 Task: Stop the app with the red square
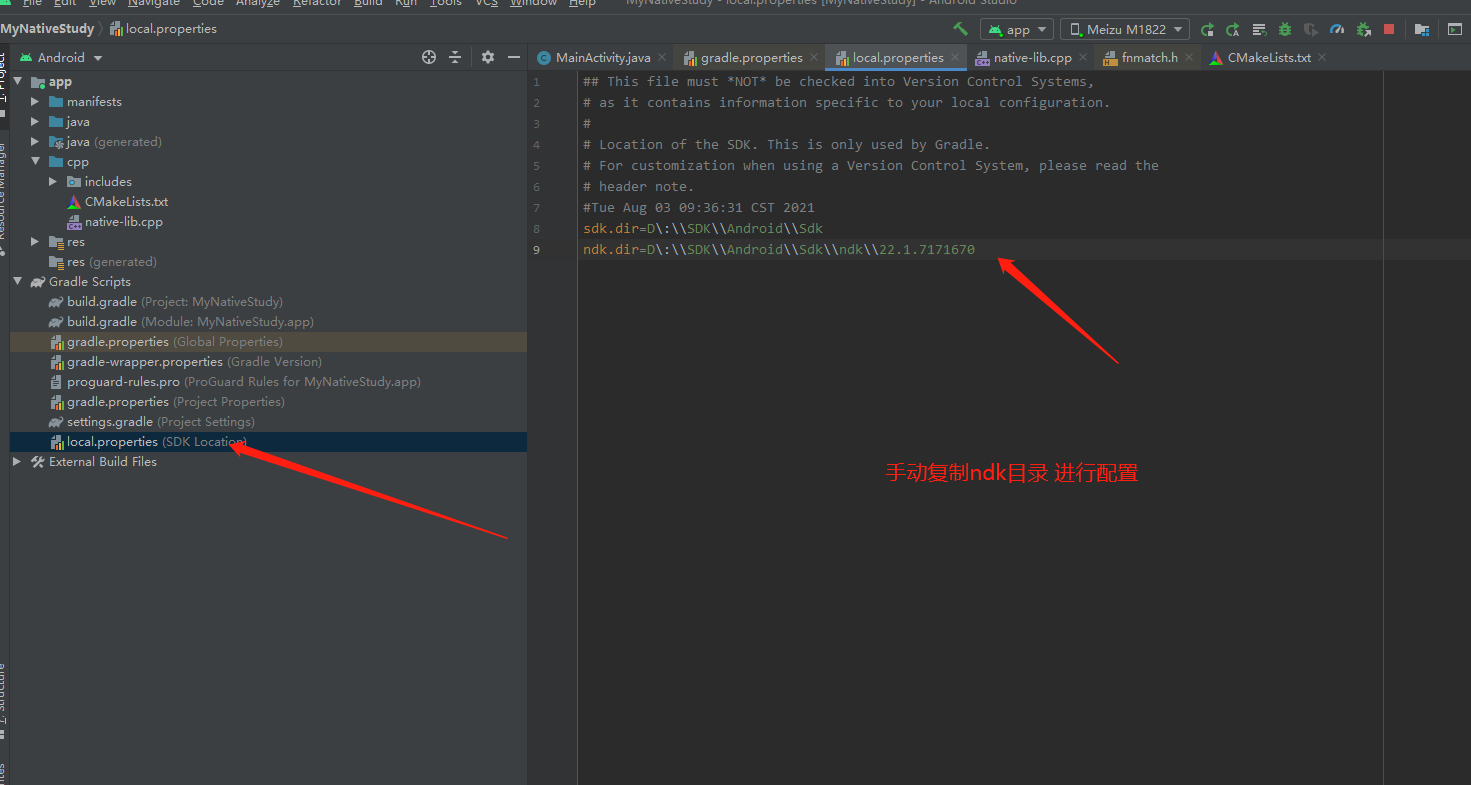point(1389,29)
